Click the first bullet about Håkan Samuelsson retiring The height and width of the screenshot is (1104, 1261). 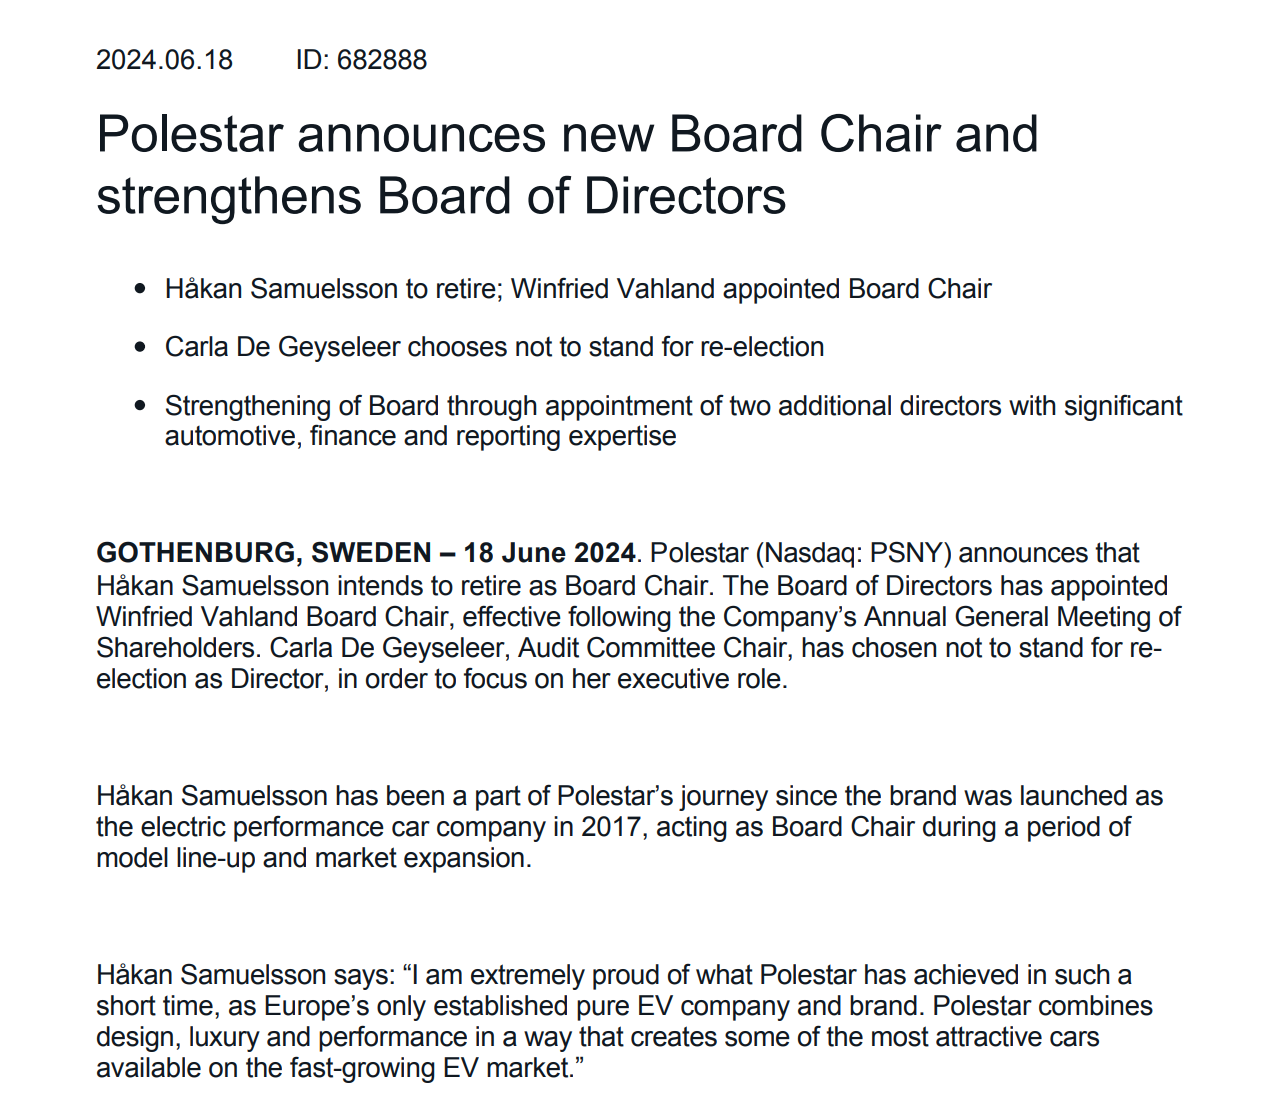point(577,289)
